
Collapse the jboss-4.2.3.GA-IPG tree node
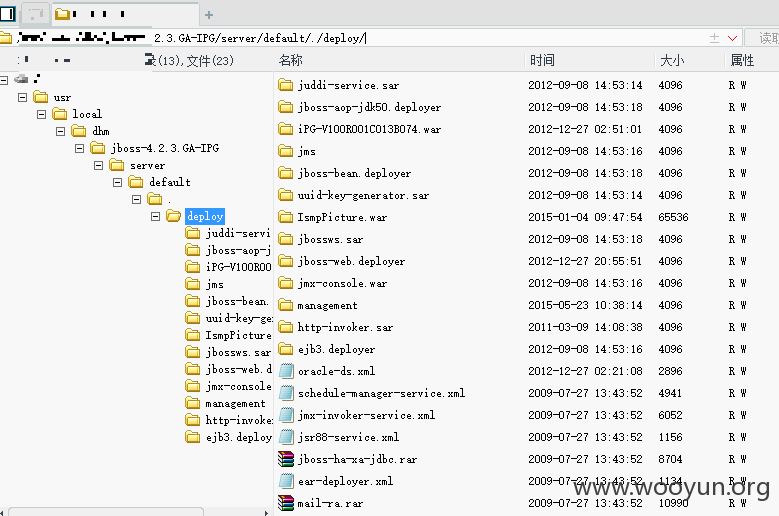(x=79, y=148)
